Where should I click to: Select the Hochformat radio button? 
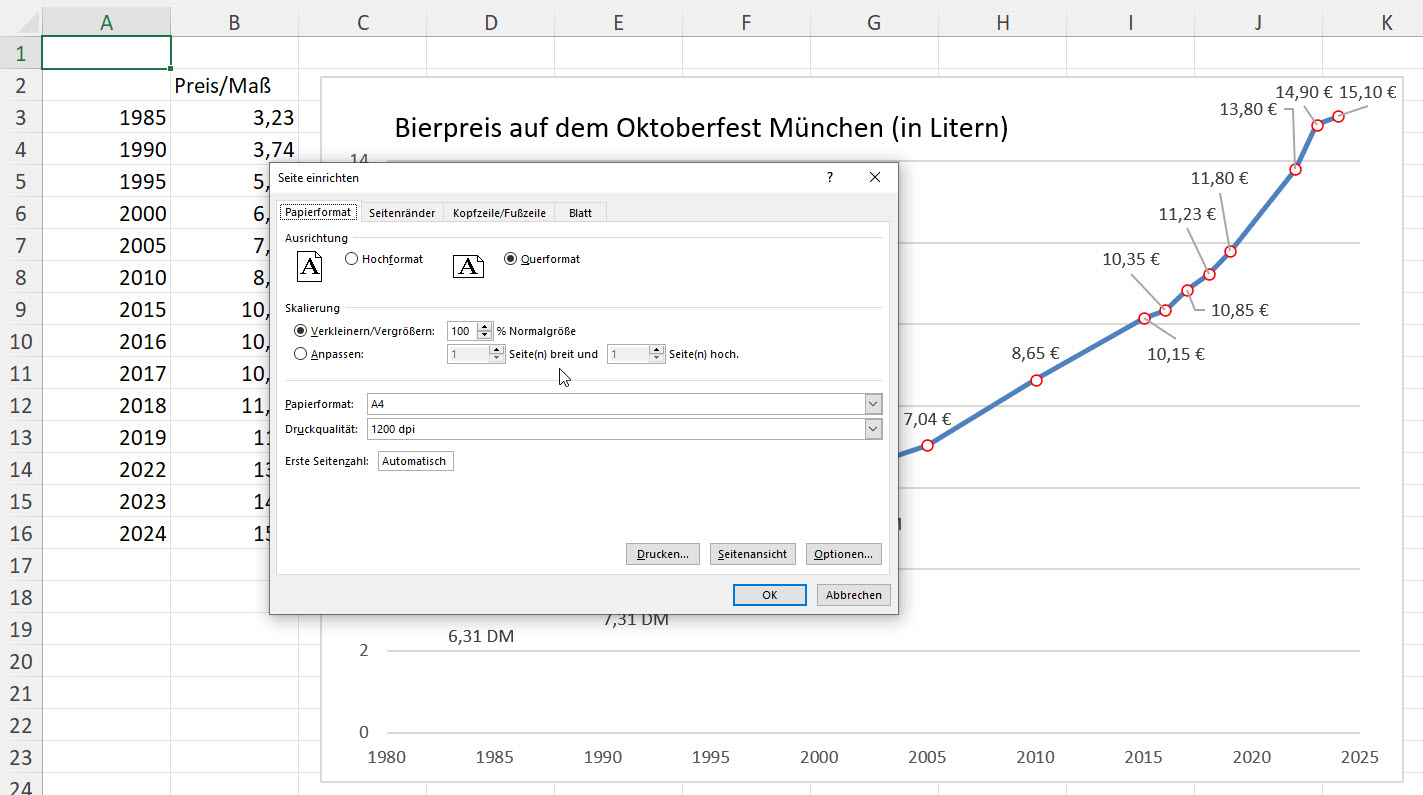[x=352, y=259]
